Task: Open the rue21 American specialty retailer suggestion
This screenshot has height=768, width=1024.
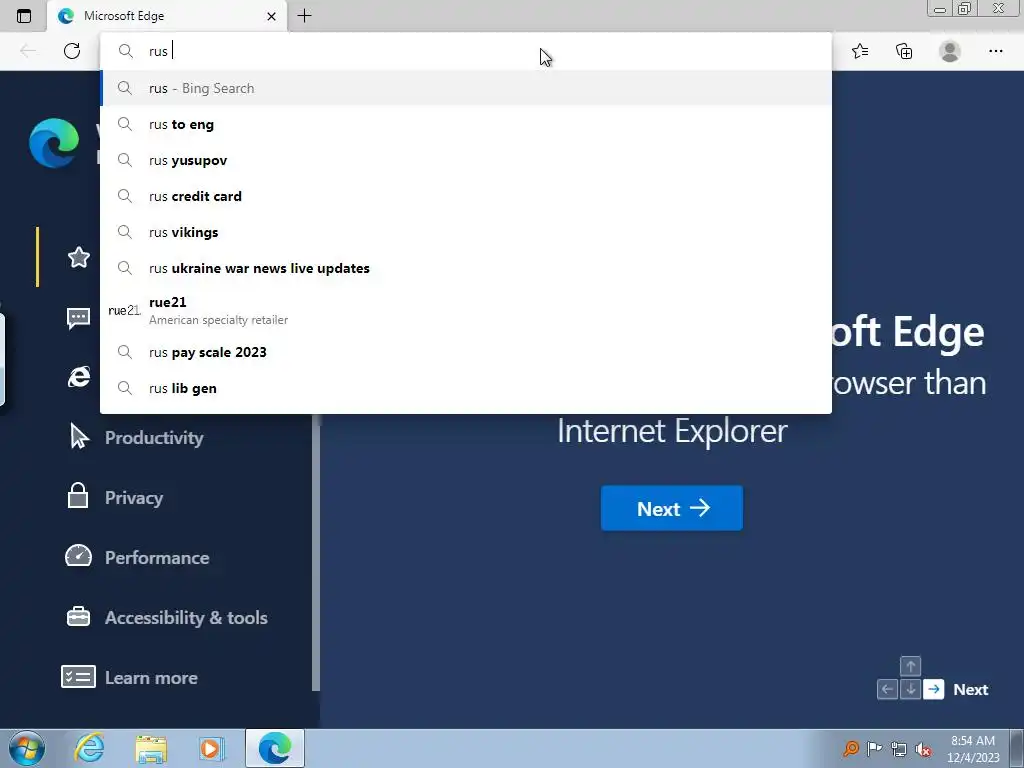Action: coord(466,310)
